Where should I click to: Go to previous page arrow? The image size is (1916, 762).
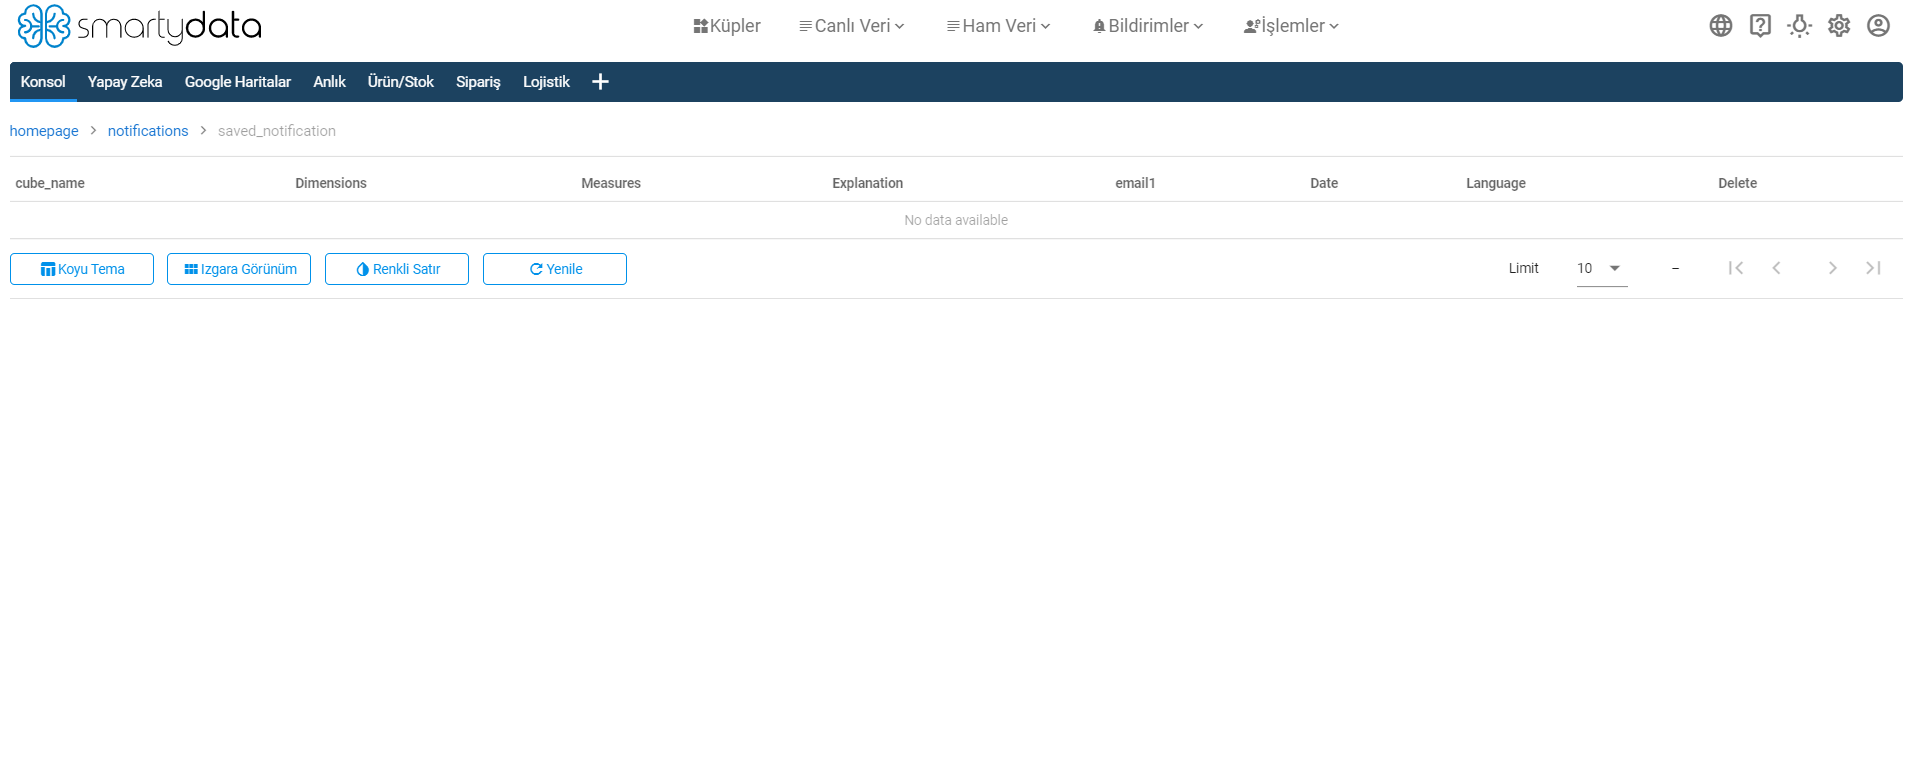1776,268
